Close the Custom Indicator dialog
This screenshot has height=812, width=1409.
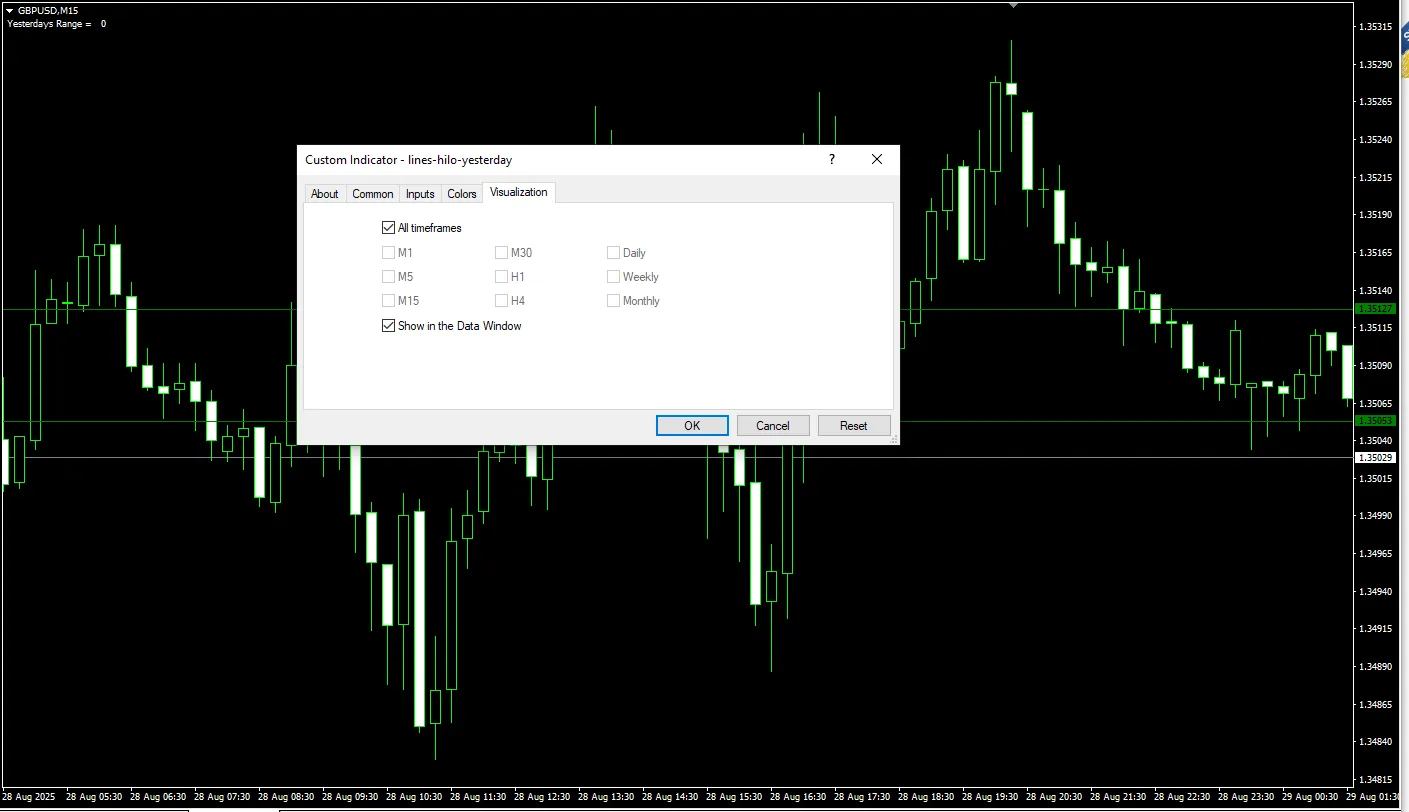[877, 159]
